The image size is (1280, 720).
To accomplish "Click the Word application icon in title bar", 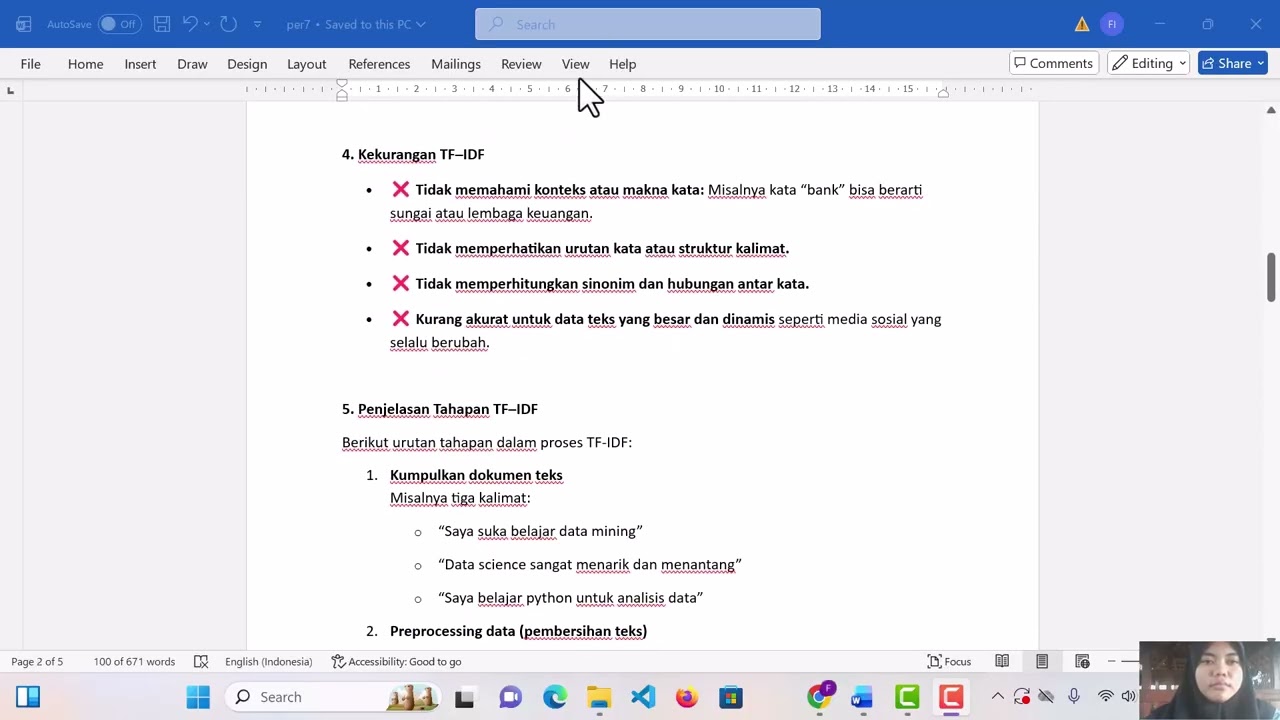I will [x=23, y=24].
